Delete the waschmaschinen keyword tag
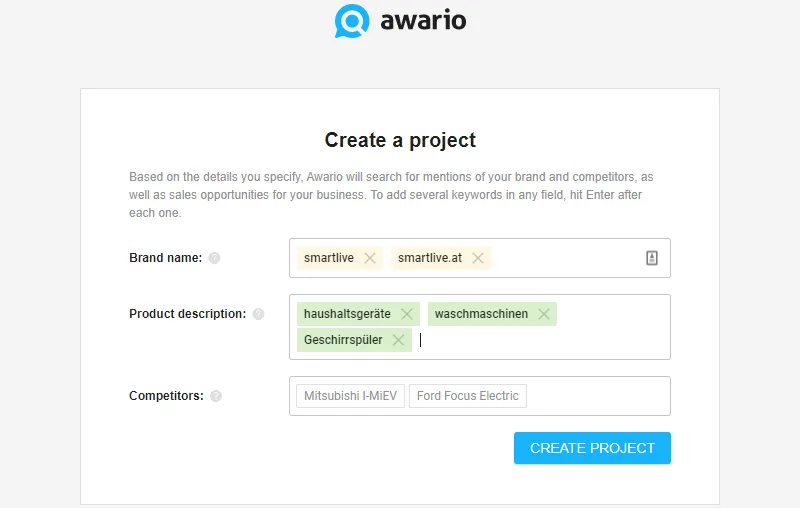 point(544,314)
